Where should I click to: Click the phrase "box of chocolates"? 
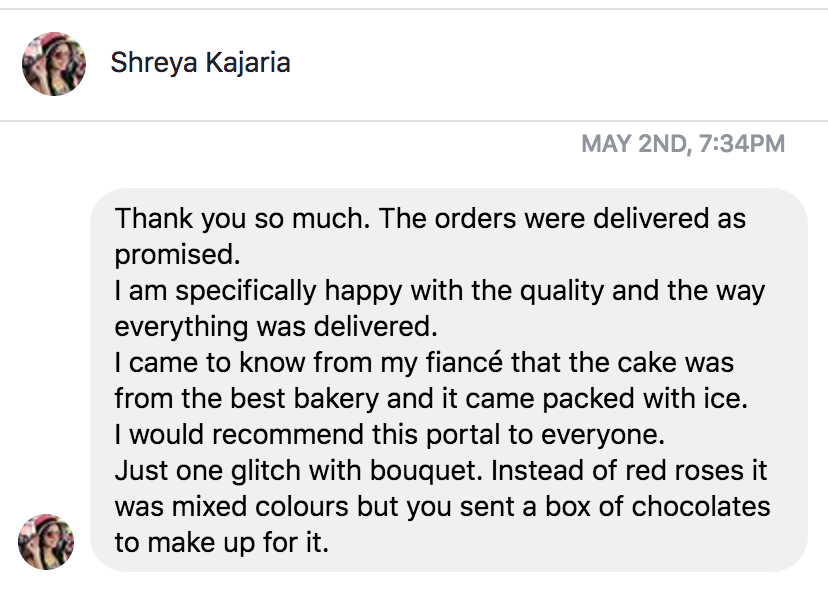(x=653, y=507)
